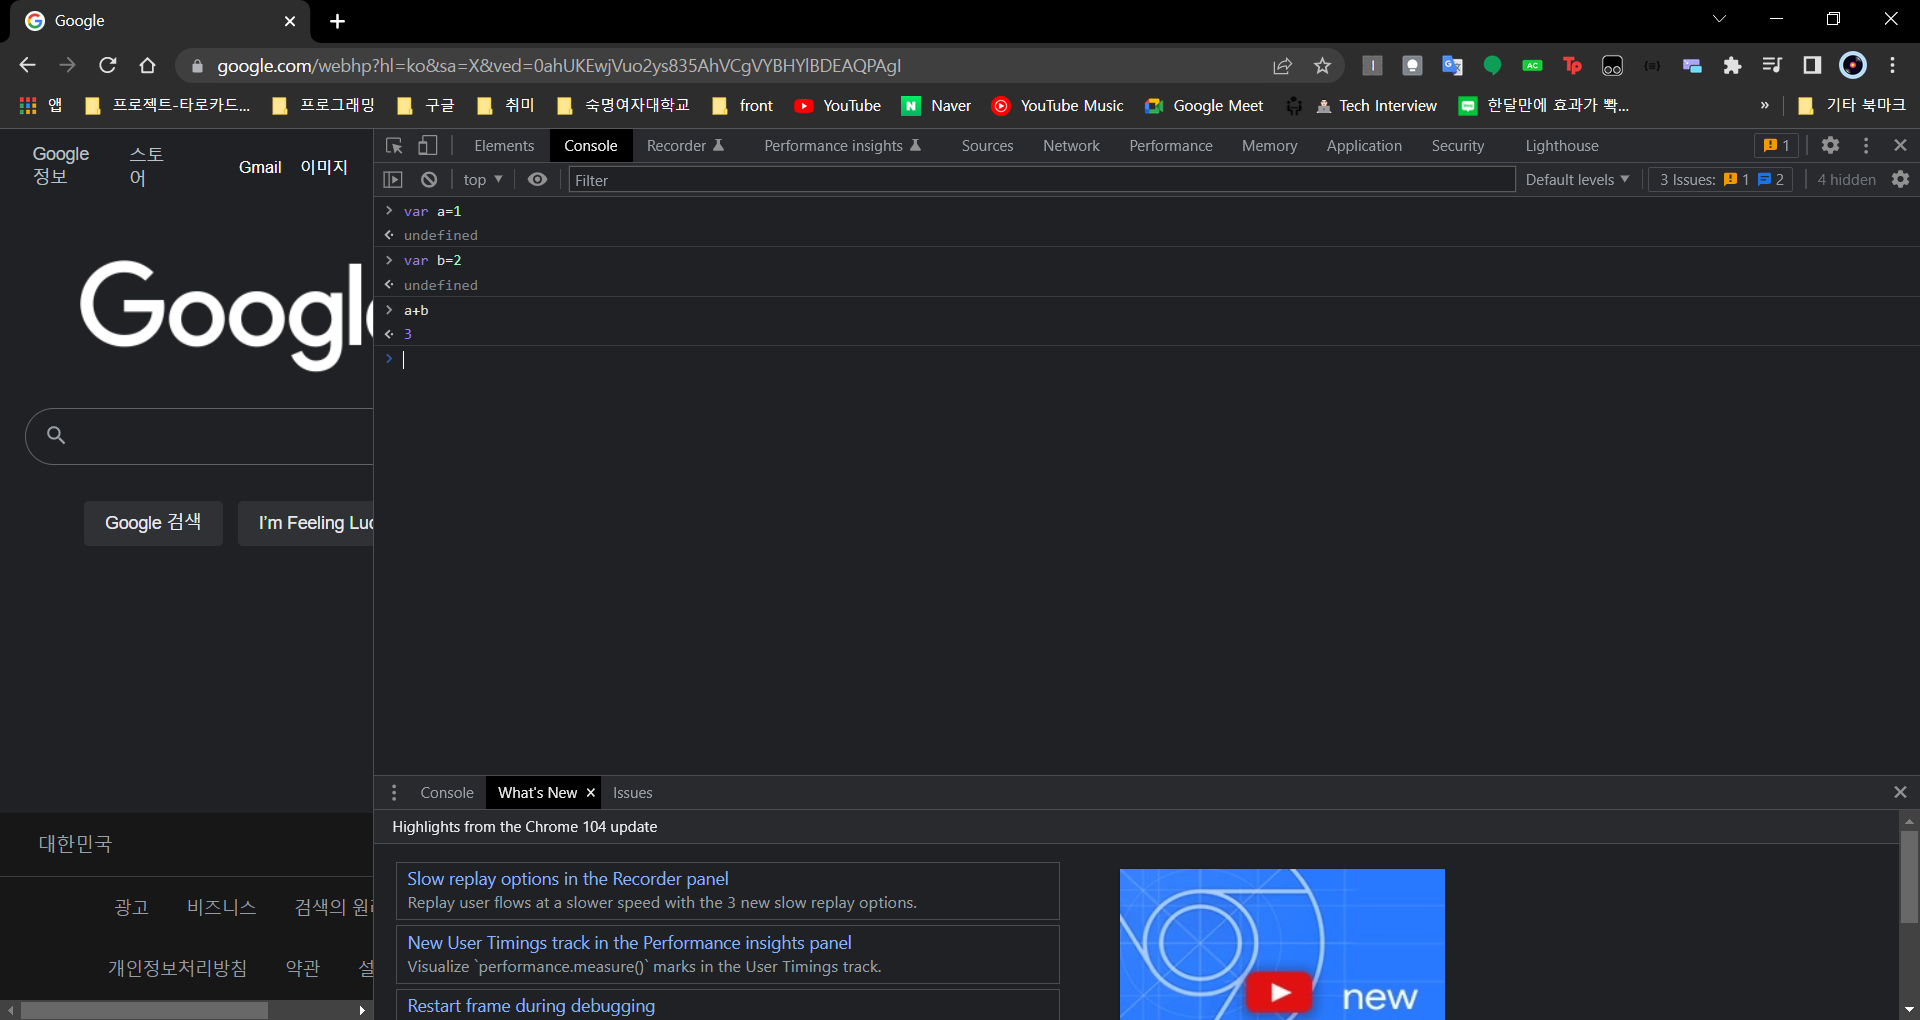Viewport: 1920px width, 1020px height.
Task: Open the Extensions puzzle icon
Action: (1732, 66)
